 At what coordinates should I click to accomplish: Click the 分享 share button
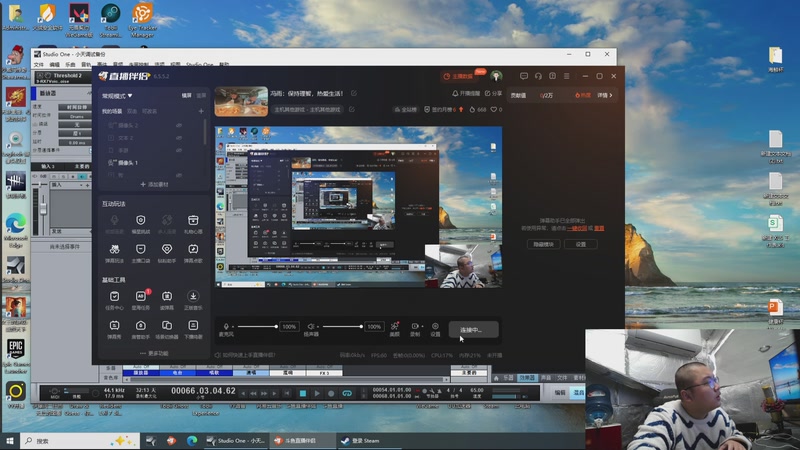coord(493,93)
